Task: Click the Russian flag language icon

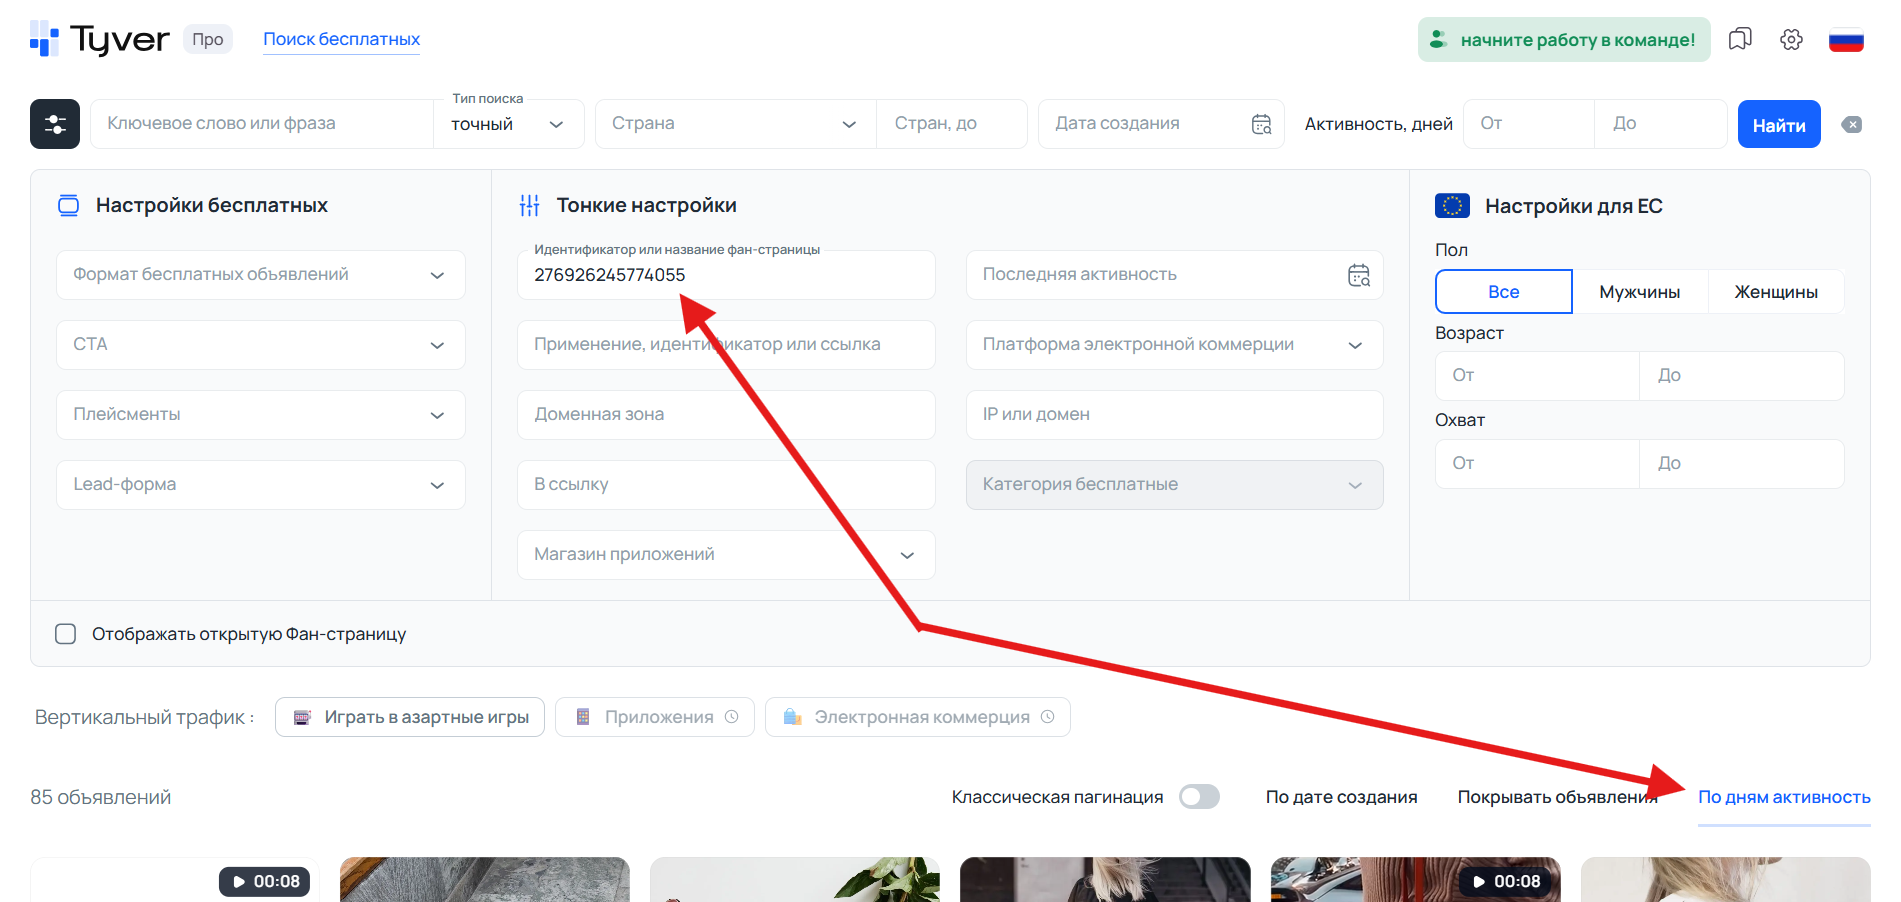Action: [1846, 38]
